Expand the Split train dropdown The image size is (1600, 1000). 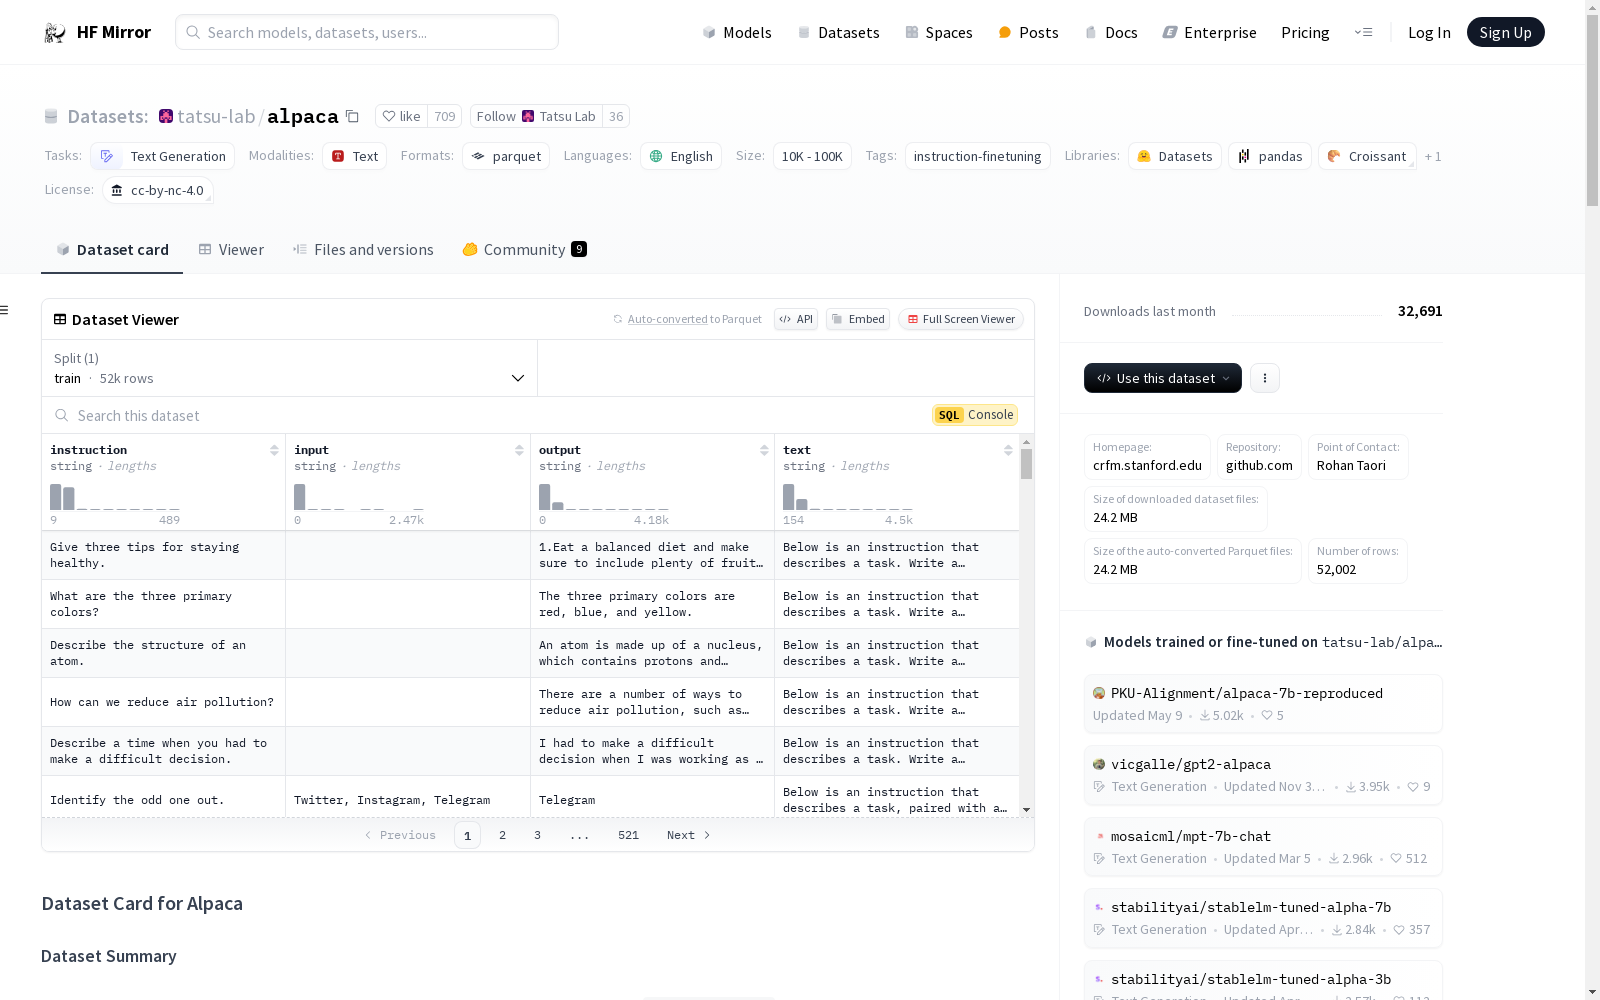pyautogui.click(x=289, y=368)
